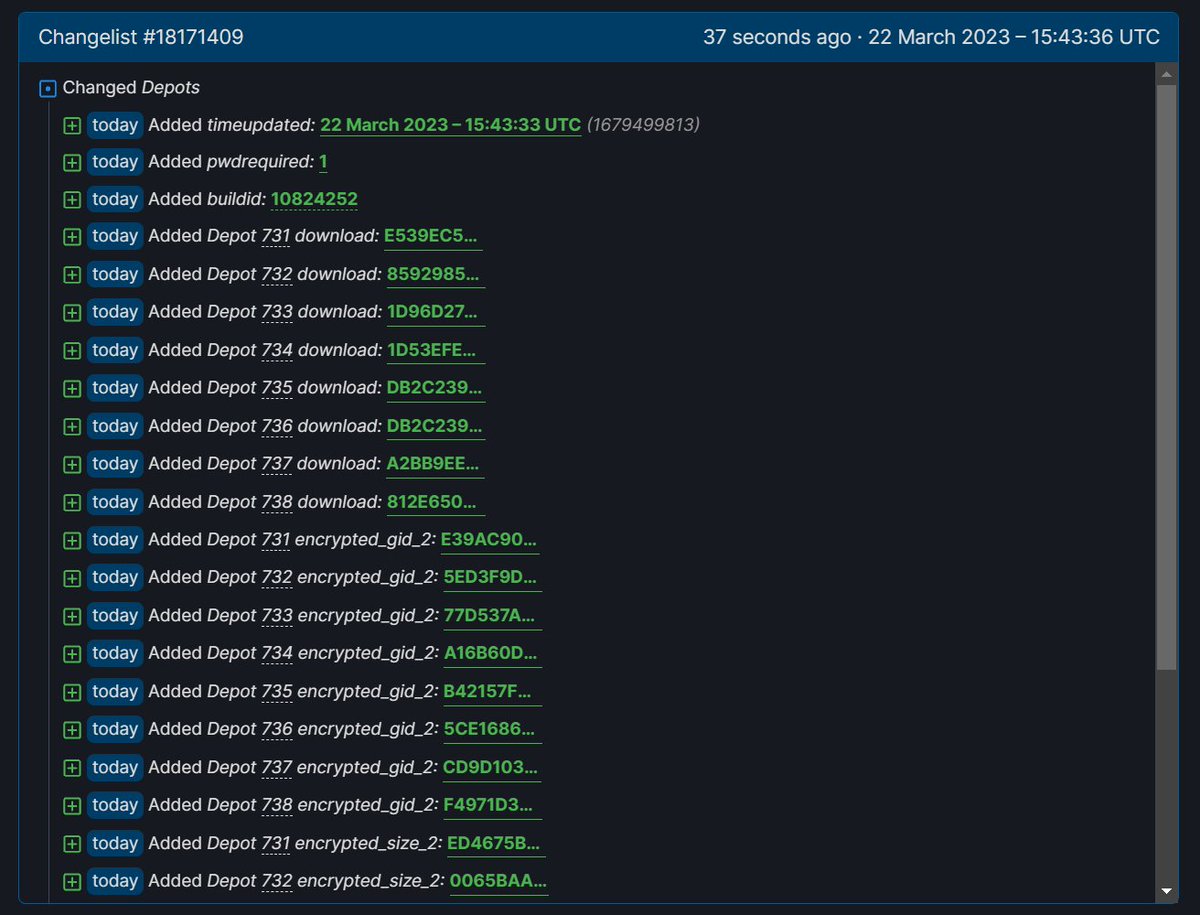Click Depot 735 download hash DB2C239...
This screenshot has width=1200, height=915.
[x=436, y=389]
